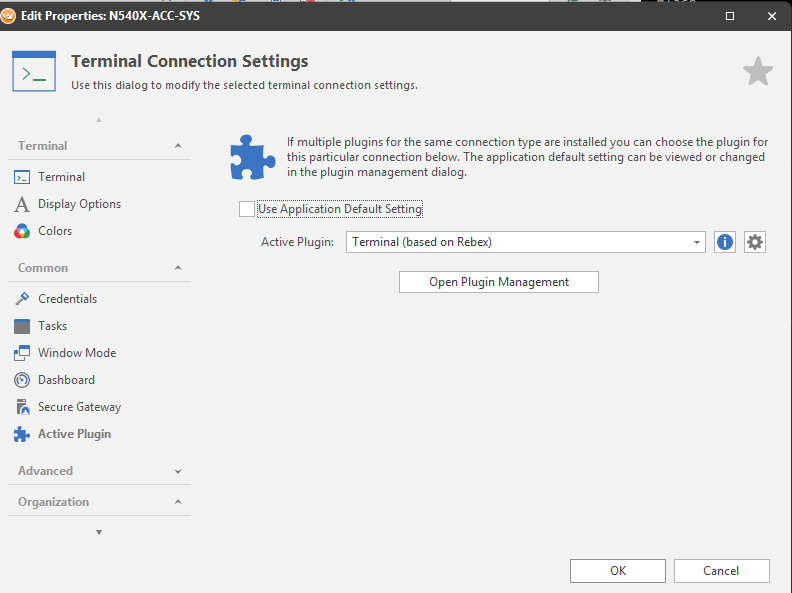
Task: Click the Tasks icon in sidebar
Action: [x=21, y=326]
